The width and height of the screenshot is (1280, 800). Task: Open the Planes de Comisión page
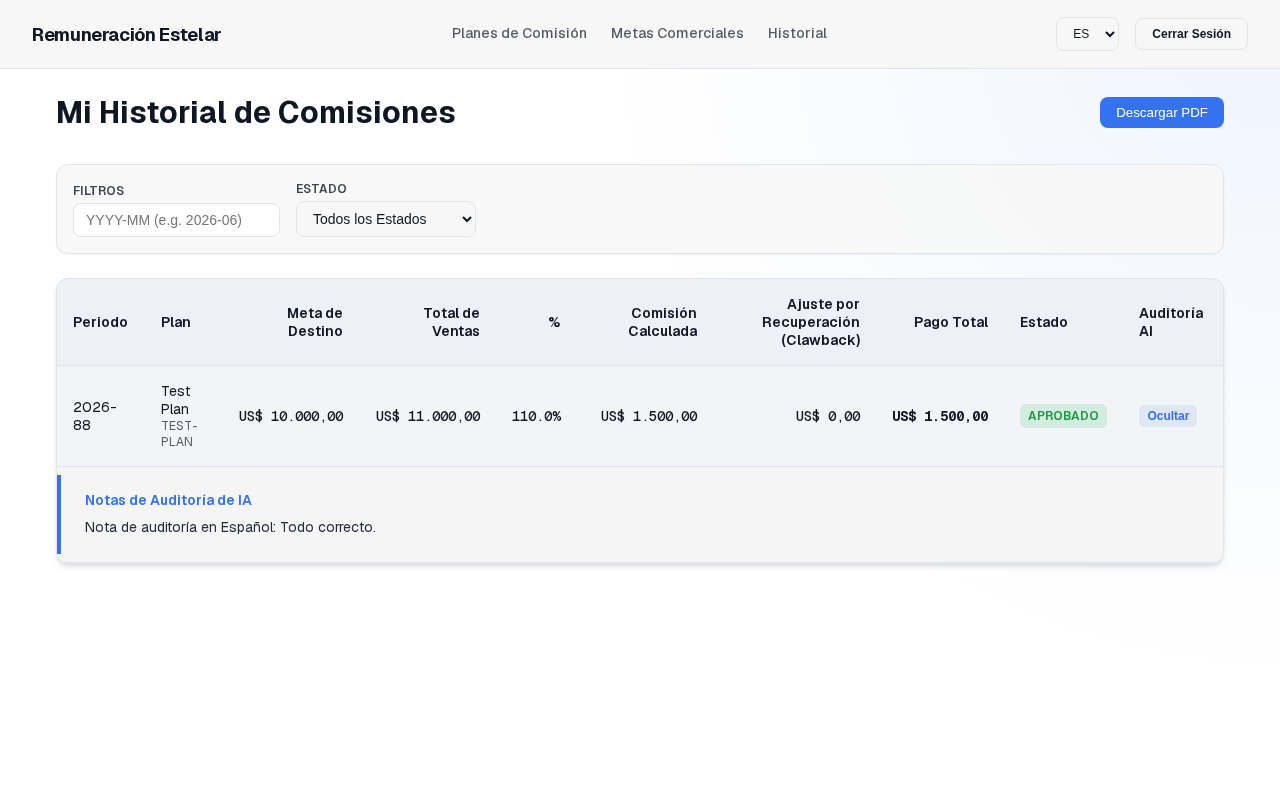[x=519, y=33]
